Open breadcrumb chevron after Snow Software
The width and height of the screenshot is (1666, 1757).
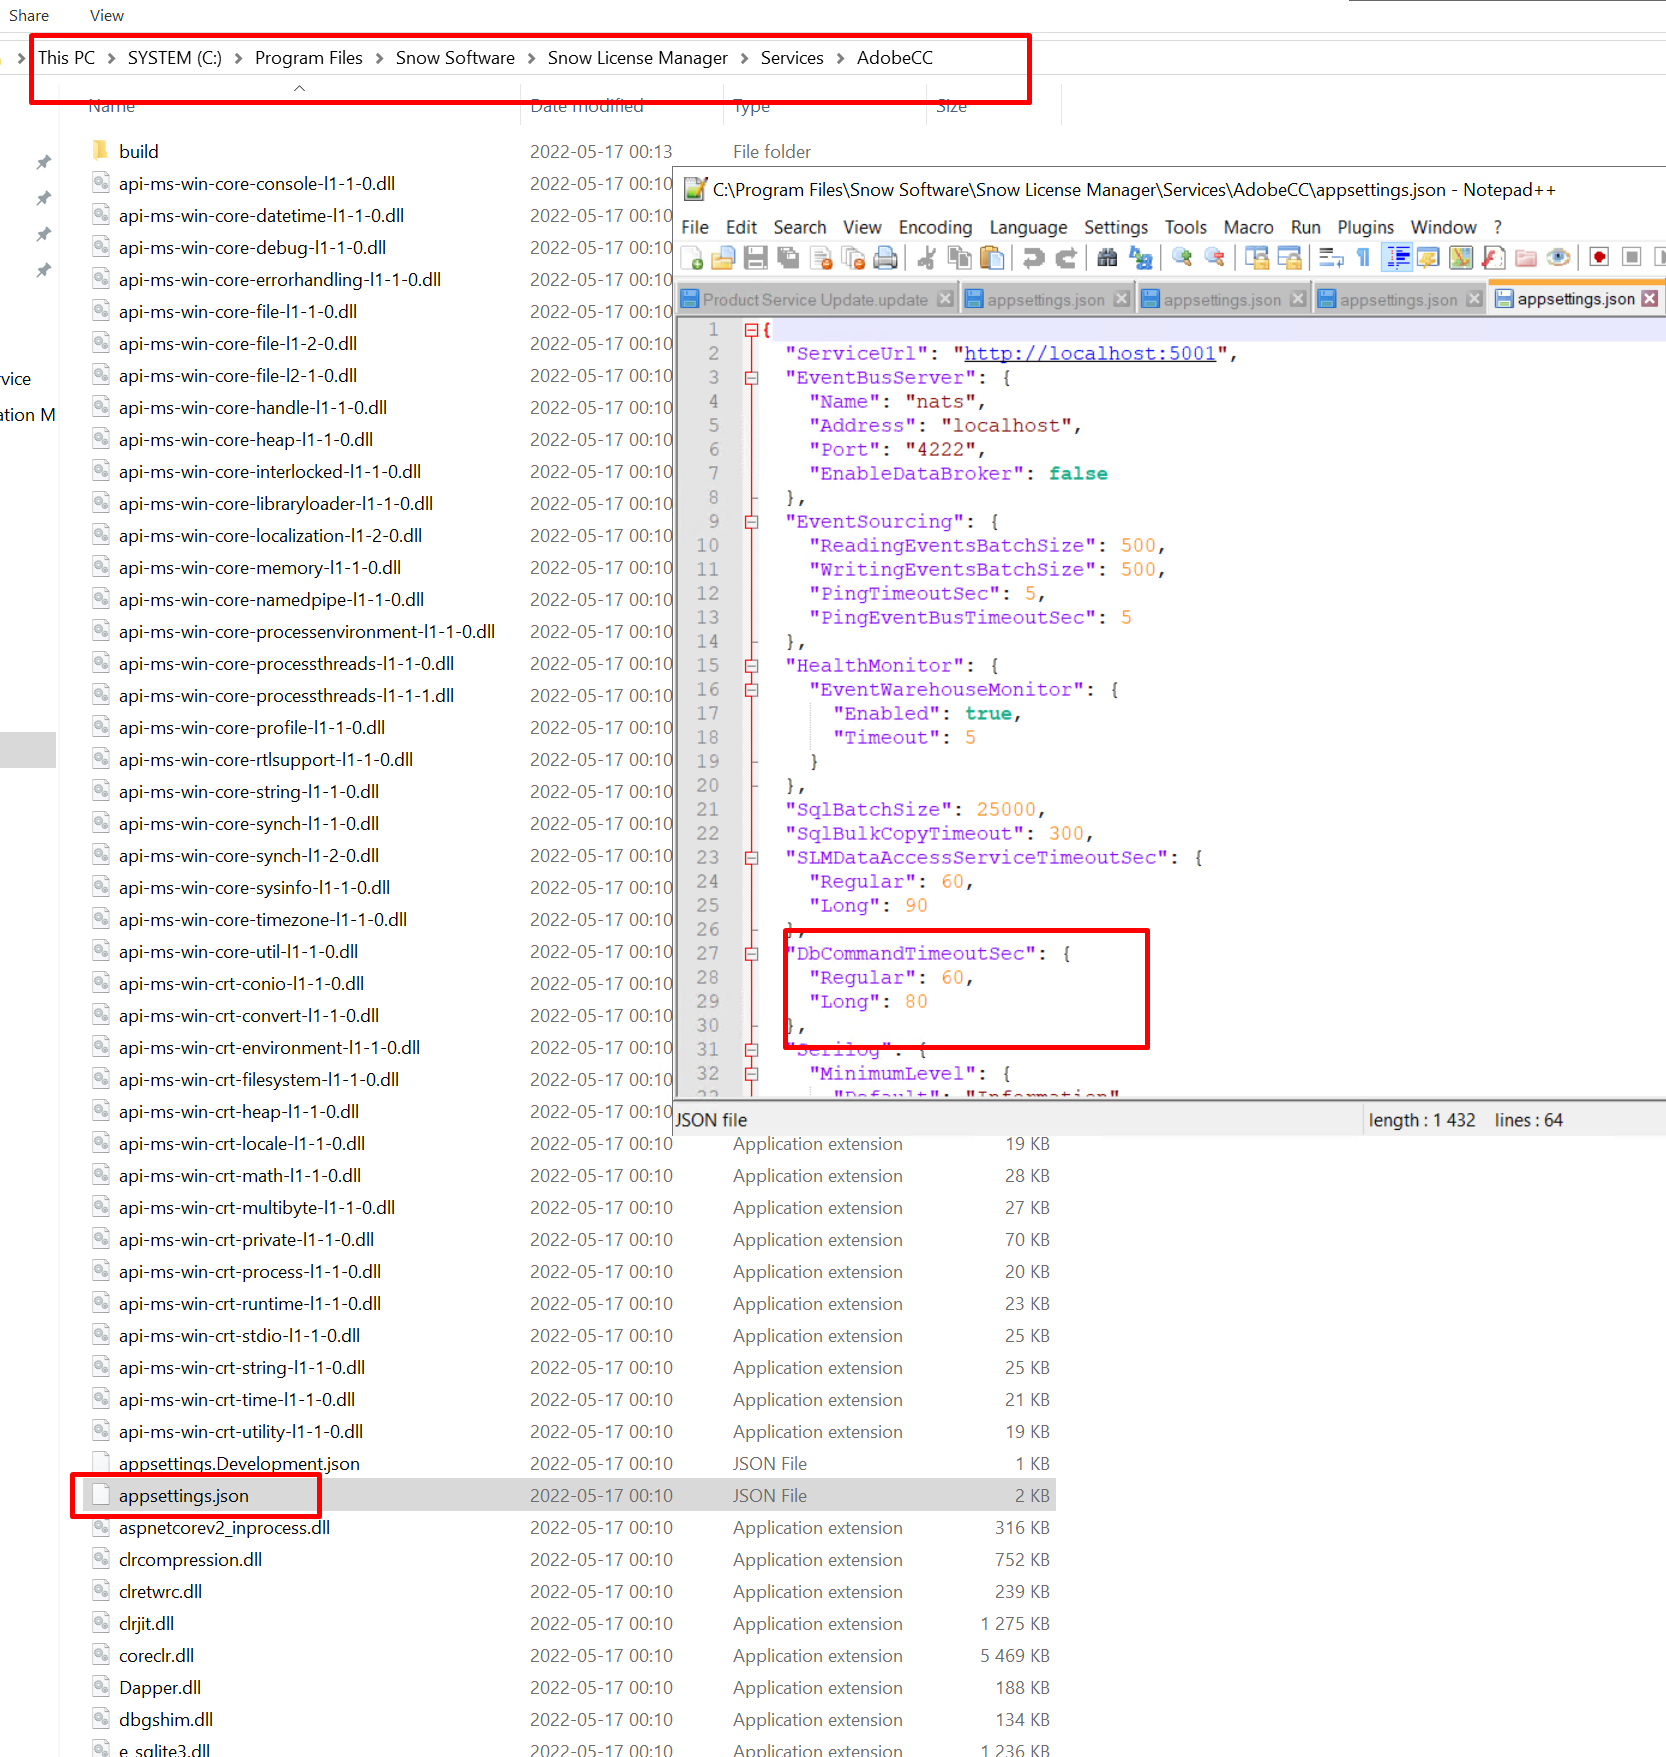(531, 58)
